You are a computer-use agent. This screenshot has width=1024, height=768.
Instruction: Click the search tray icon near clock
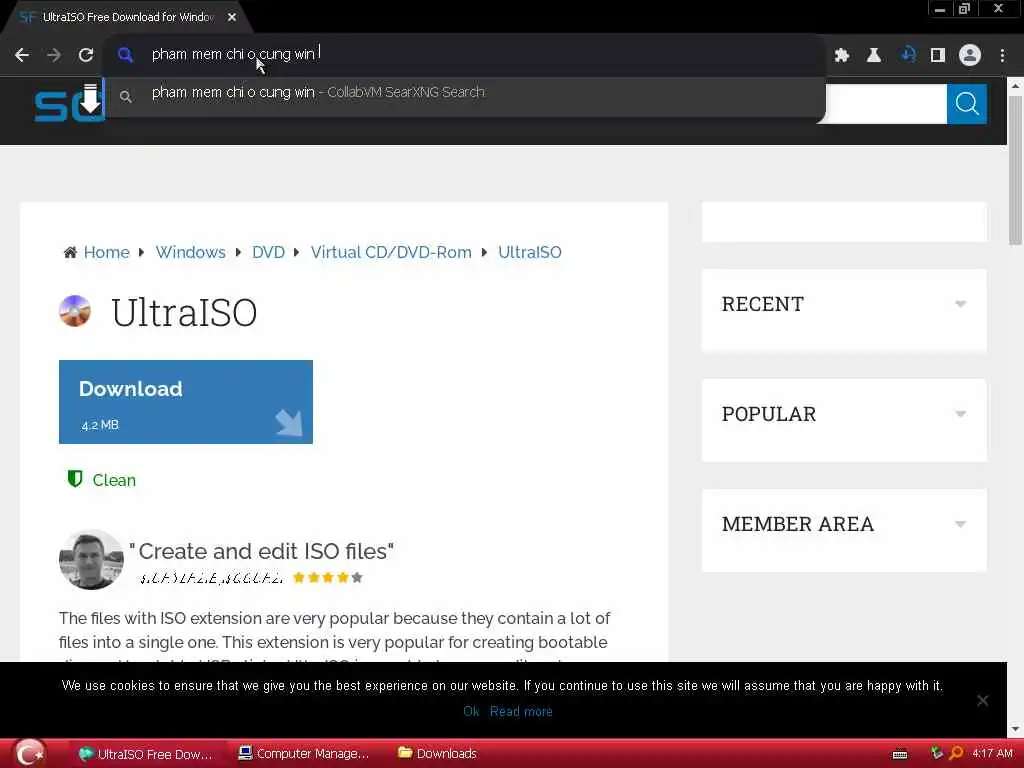click(956, 753)
